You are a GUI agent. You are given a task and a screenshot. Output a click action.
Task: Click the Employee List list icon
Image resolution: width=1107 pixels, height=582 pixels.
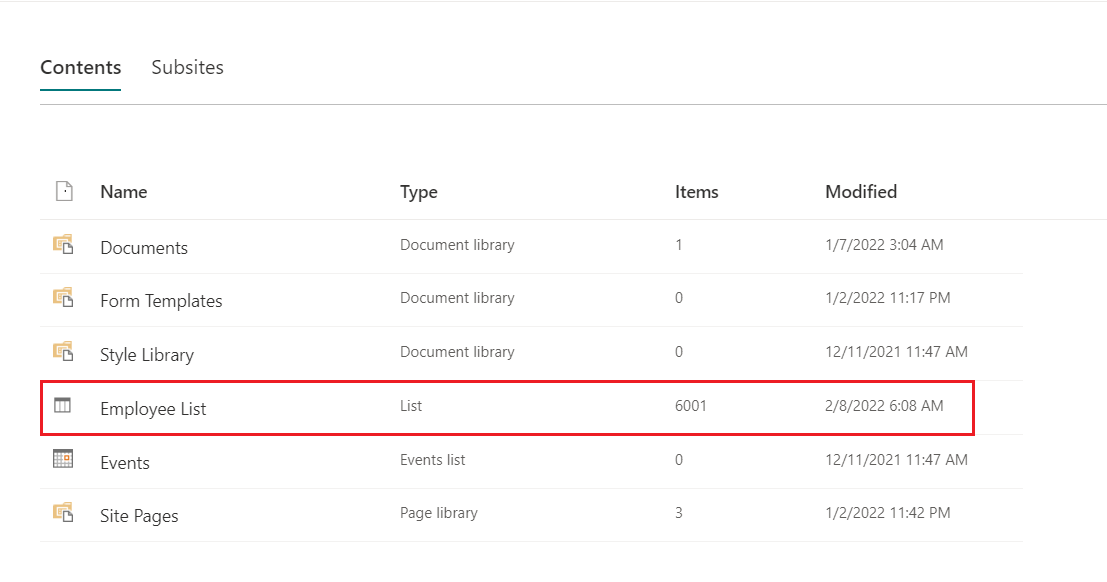click(63, 406)
